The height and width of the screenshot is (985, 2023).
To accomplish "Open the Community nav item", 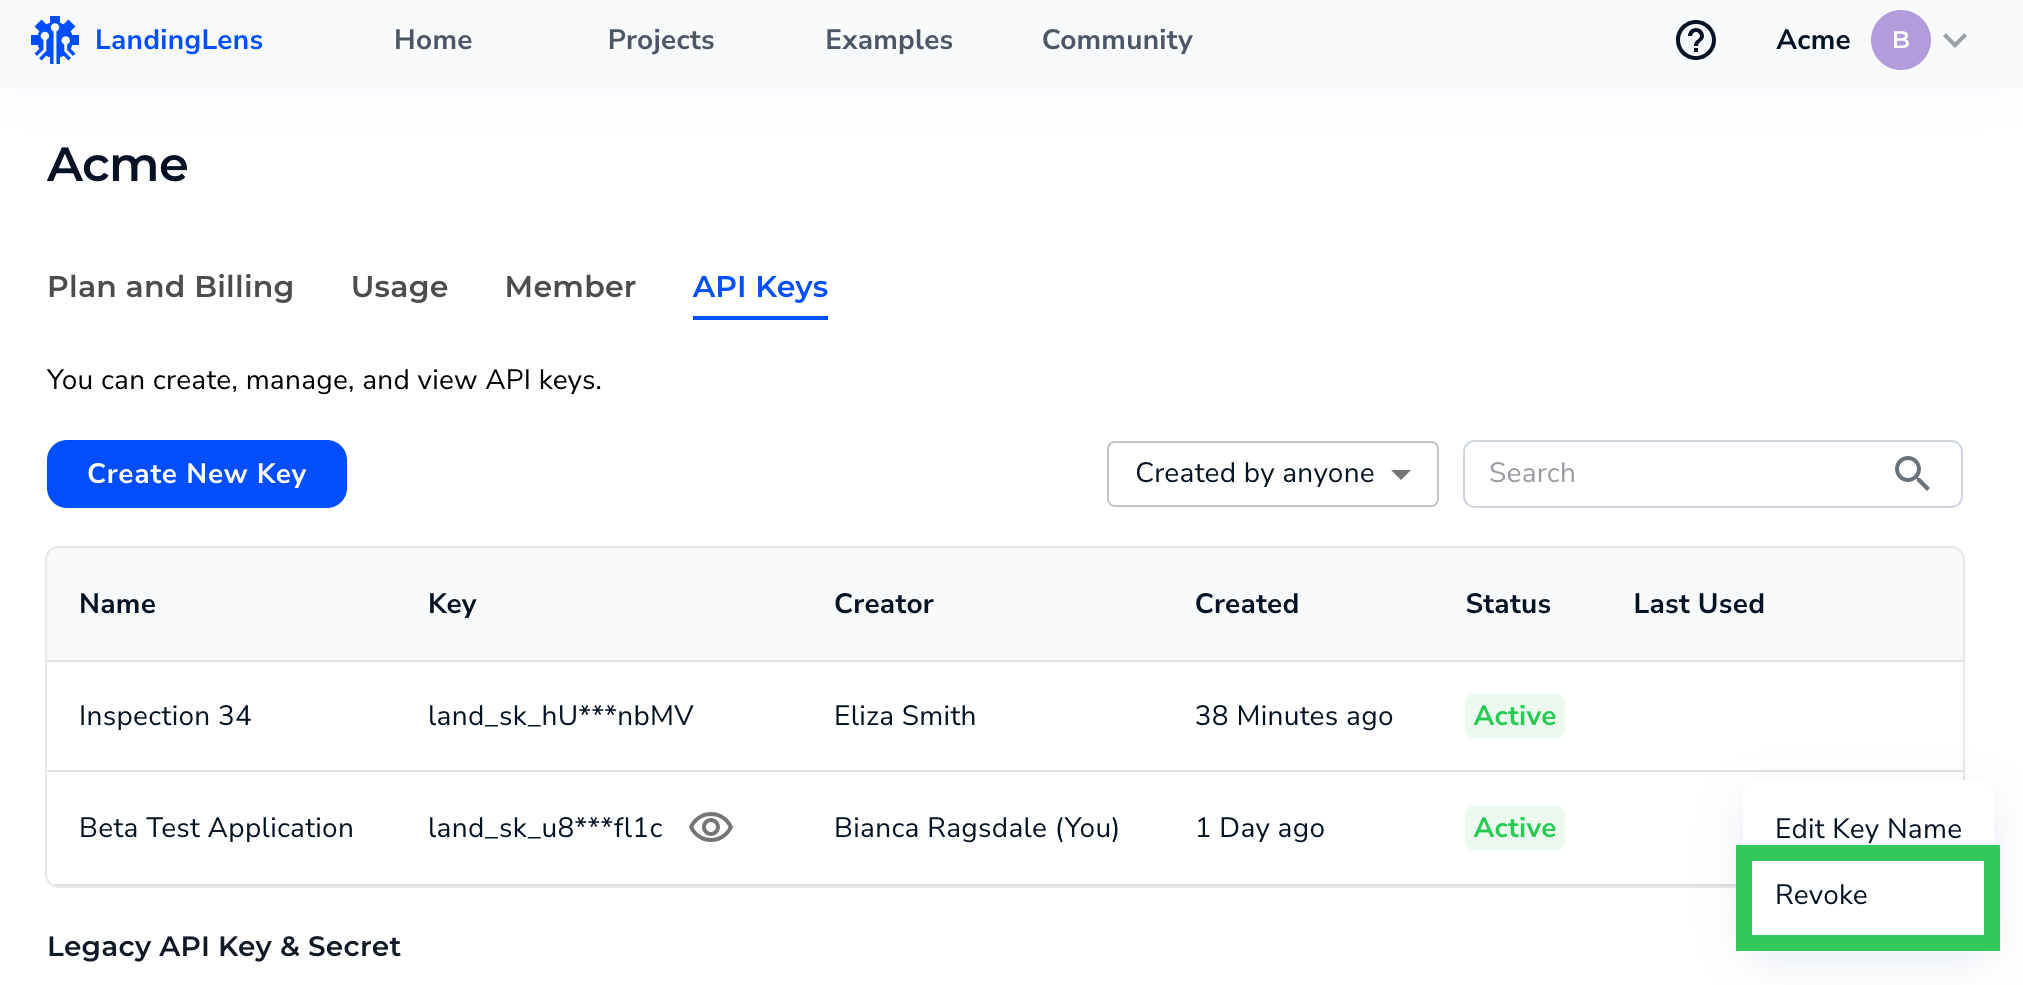I will 1117,40.
